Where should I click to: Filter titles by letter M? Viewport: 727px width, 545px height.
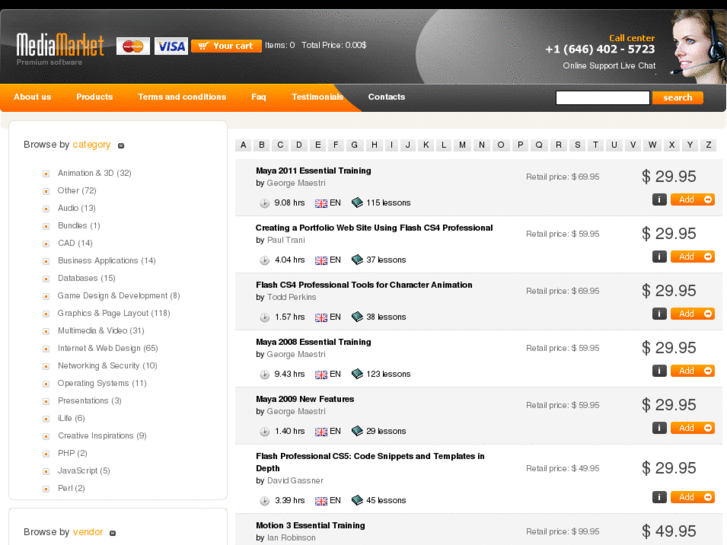[462, 145]
